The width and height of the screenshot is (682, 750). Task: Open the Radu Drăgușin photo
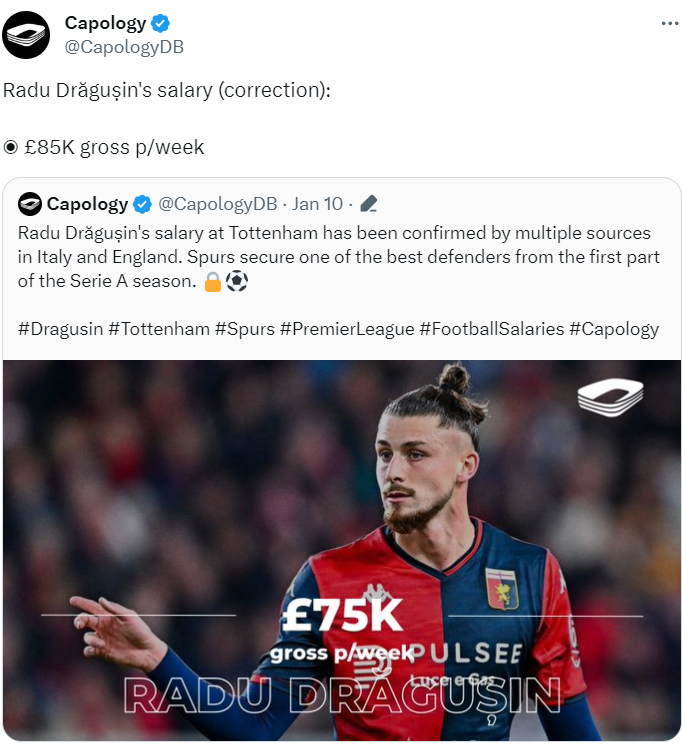341,551
